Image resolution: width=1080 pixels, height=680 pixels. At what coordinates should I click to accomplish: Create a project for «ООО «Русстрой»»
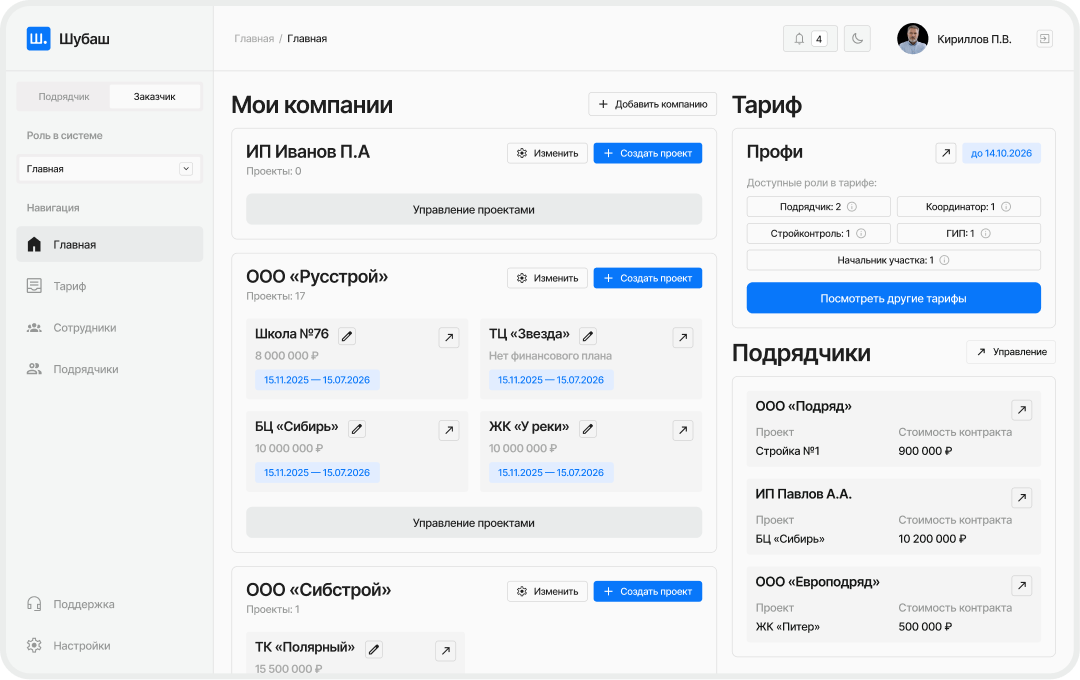(647, 277)
